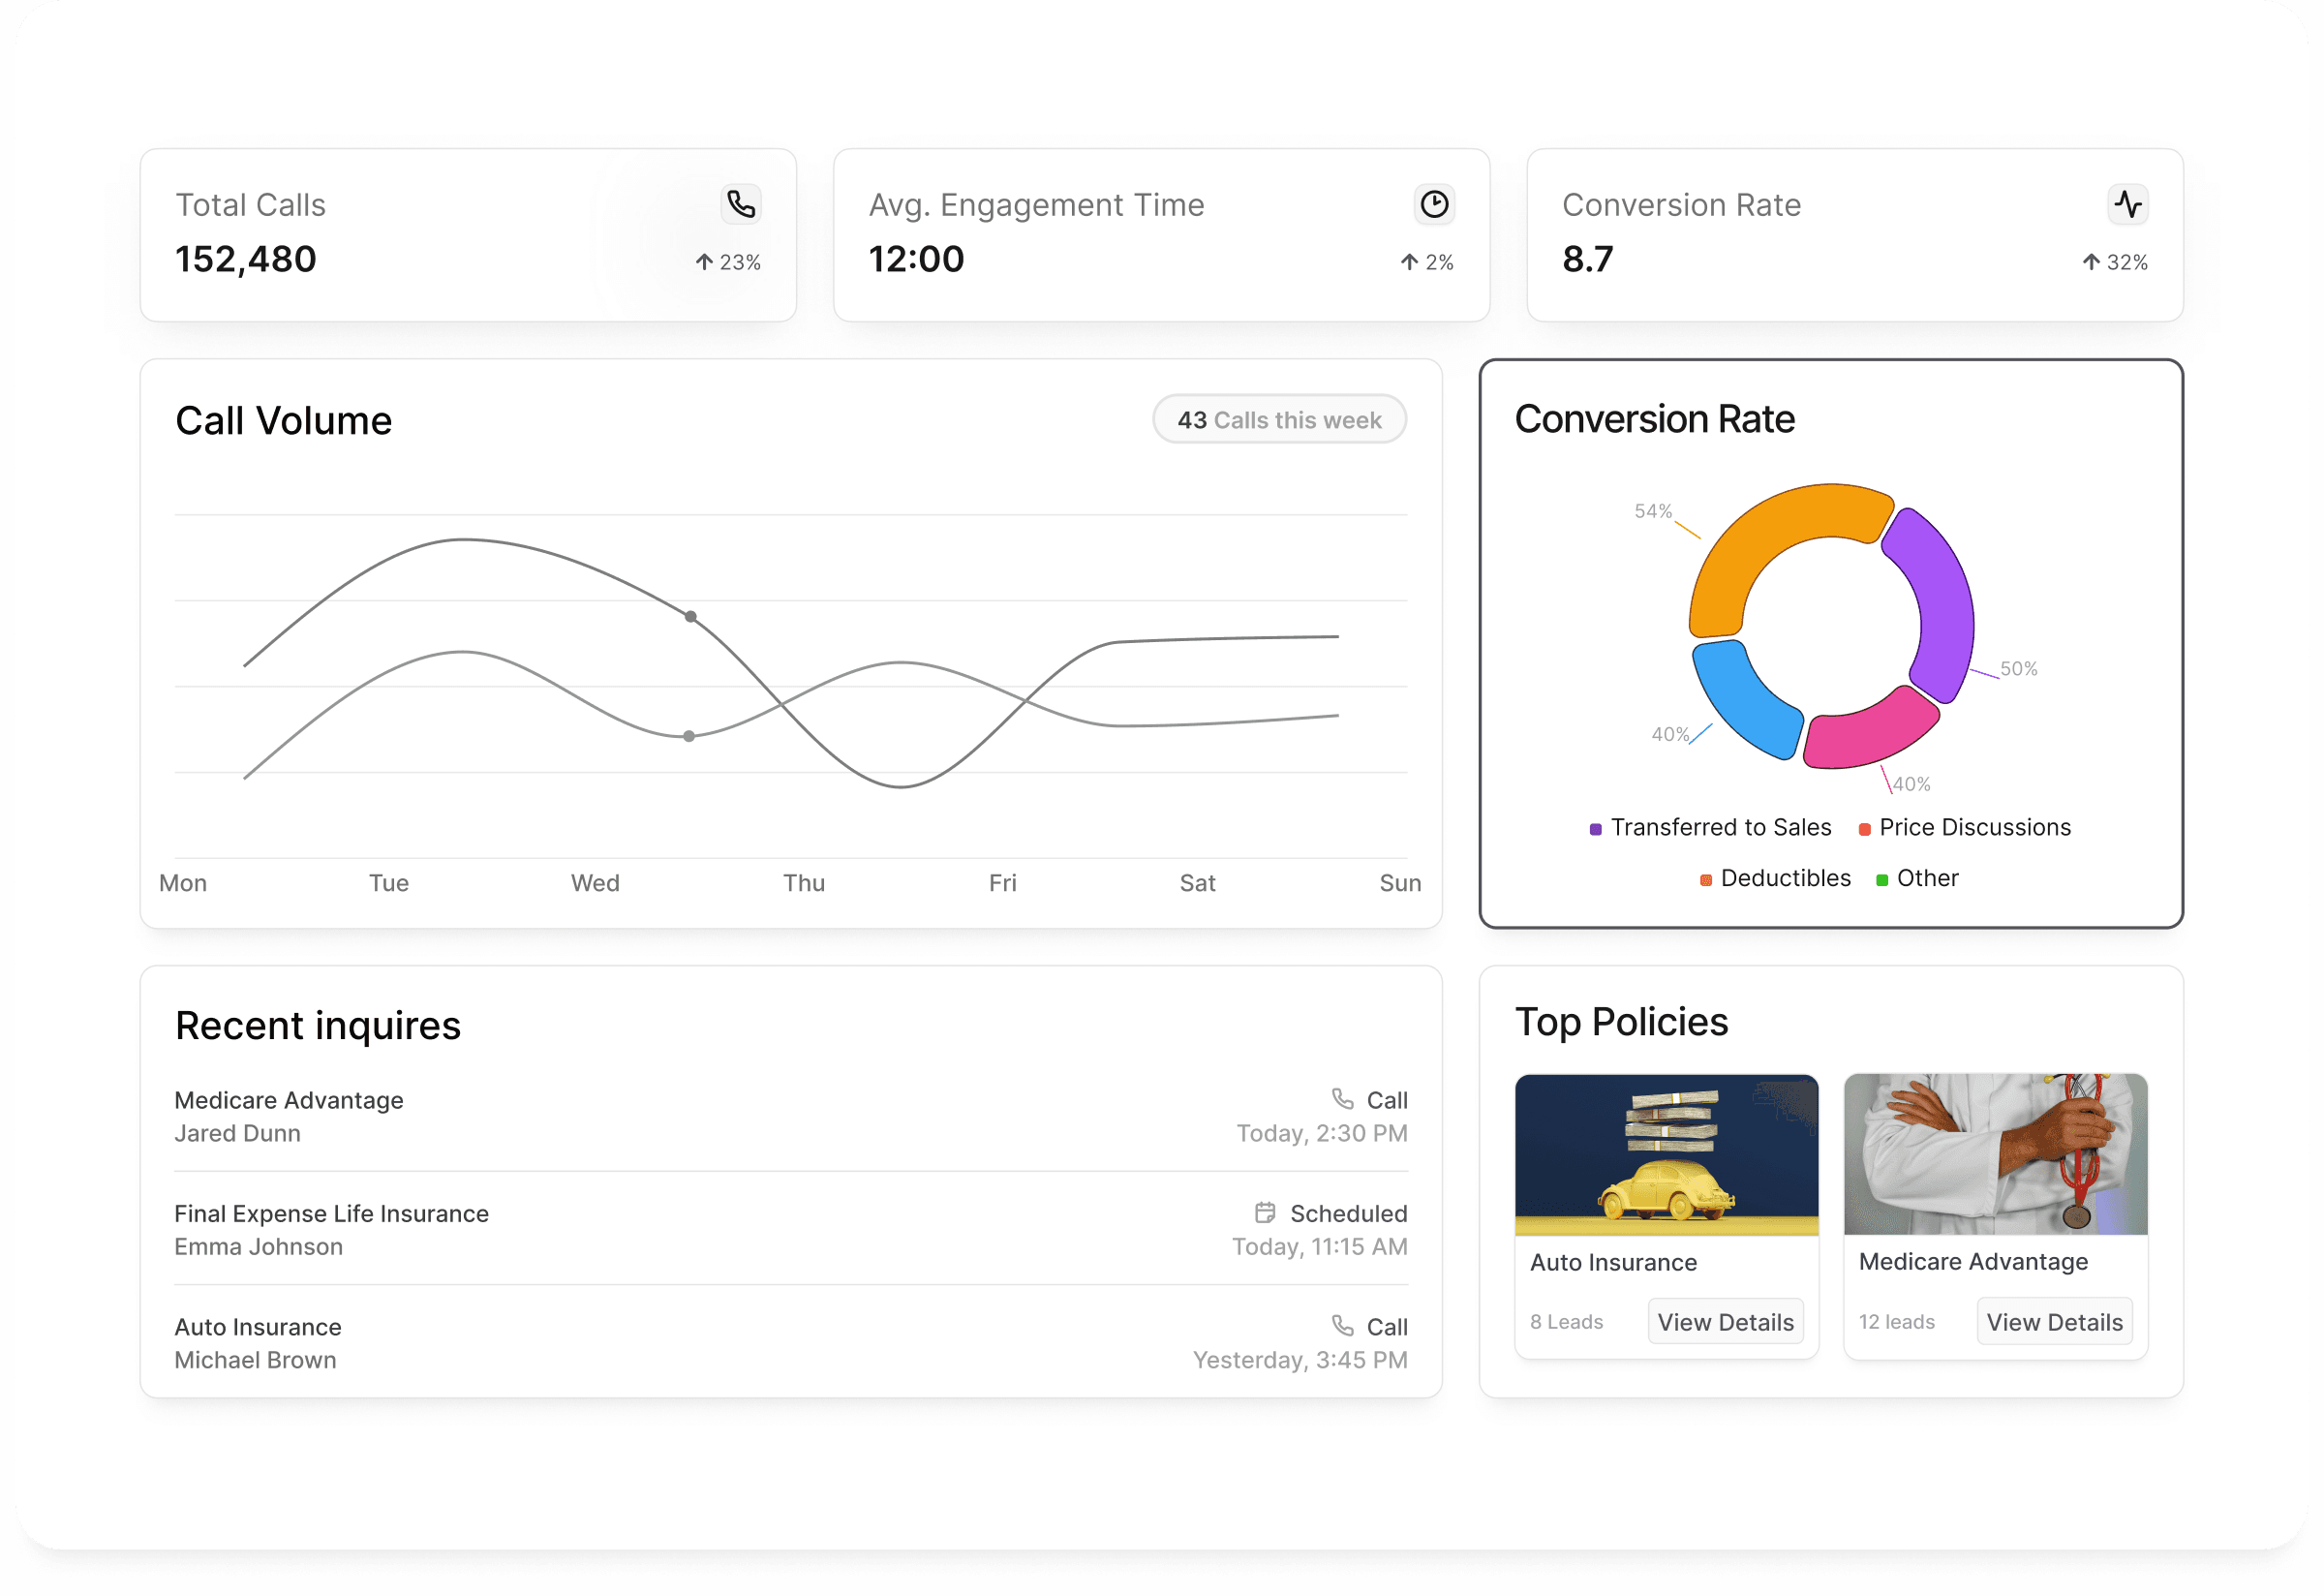The height and width of the screenshot is (1596, 2324).
Task: Click the up arrow next to 23%
Action: tap(704, 262)
